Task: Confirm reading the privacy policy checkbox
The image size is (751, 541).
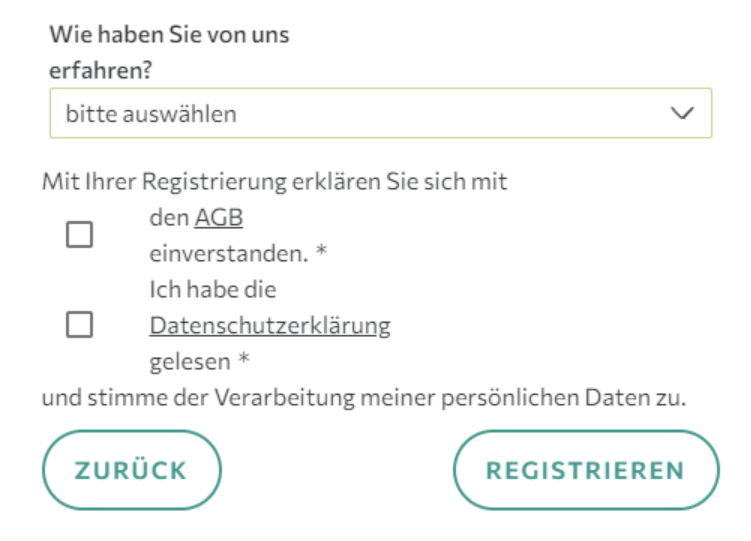Action: click(79, 324)
